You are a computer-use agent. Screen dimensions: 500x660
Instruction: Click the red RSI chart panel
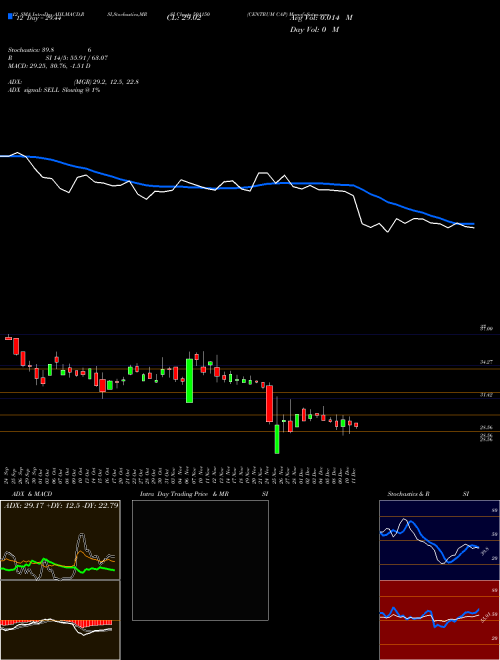[439, 620]
